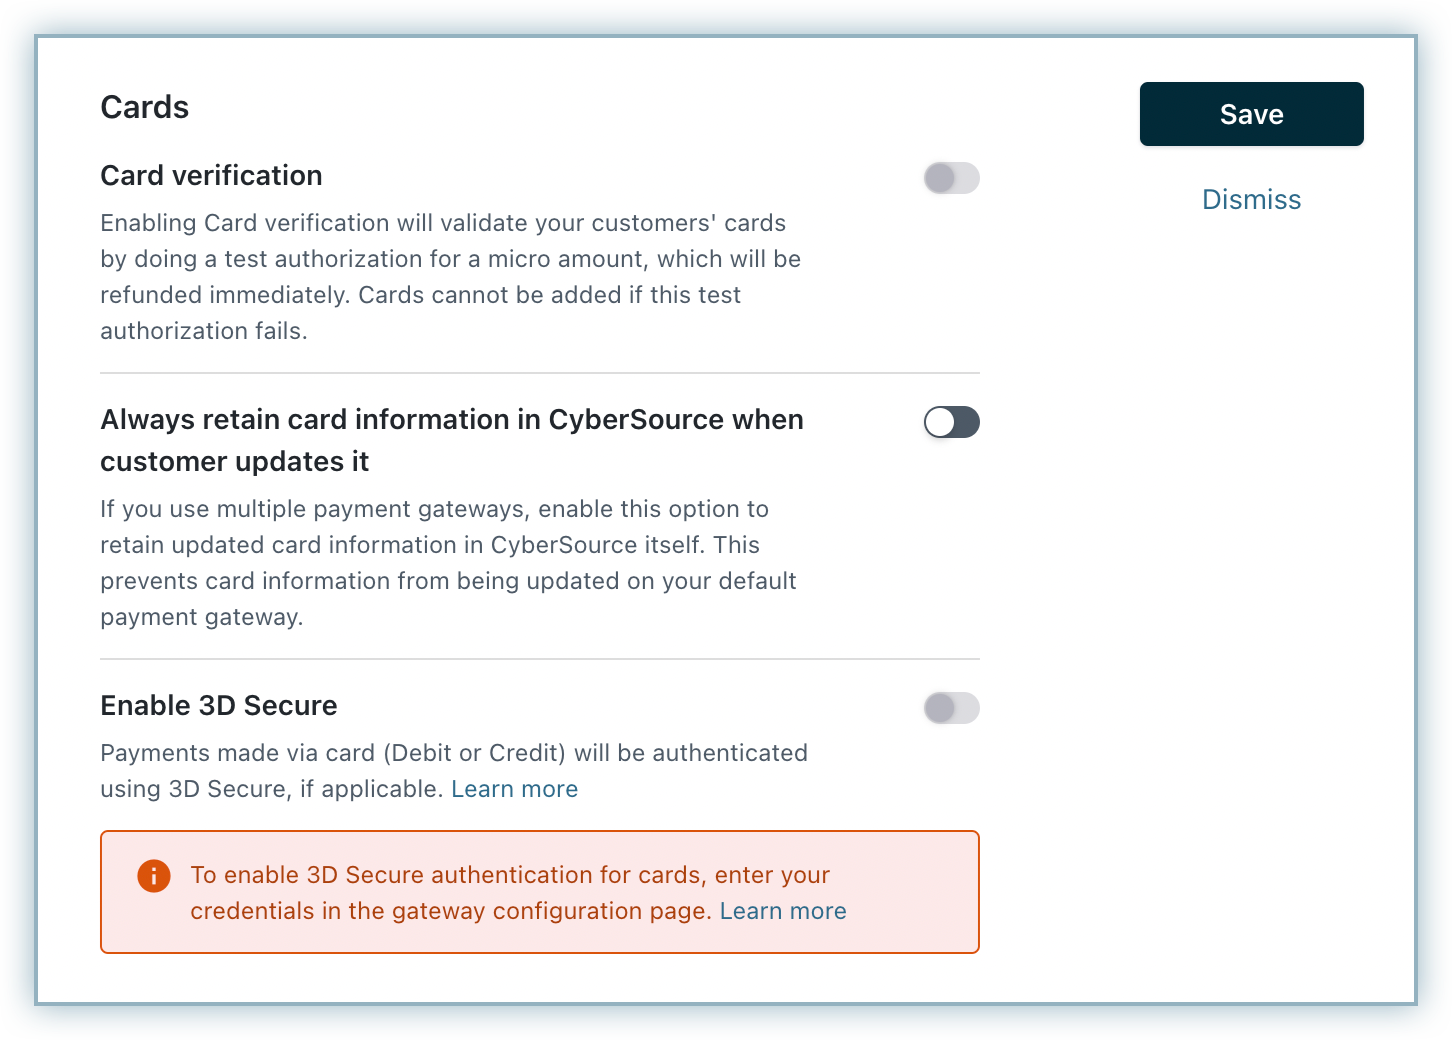Enable the Card verification toggle

(951, 179)
